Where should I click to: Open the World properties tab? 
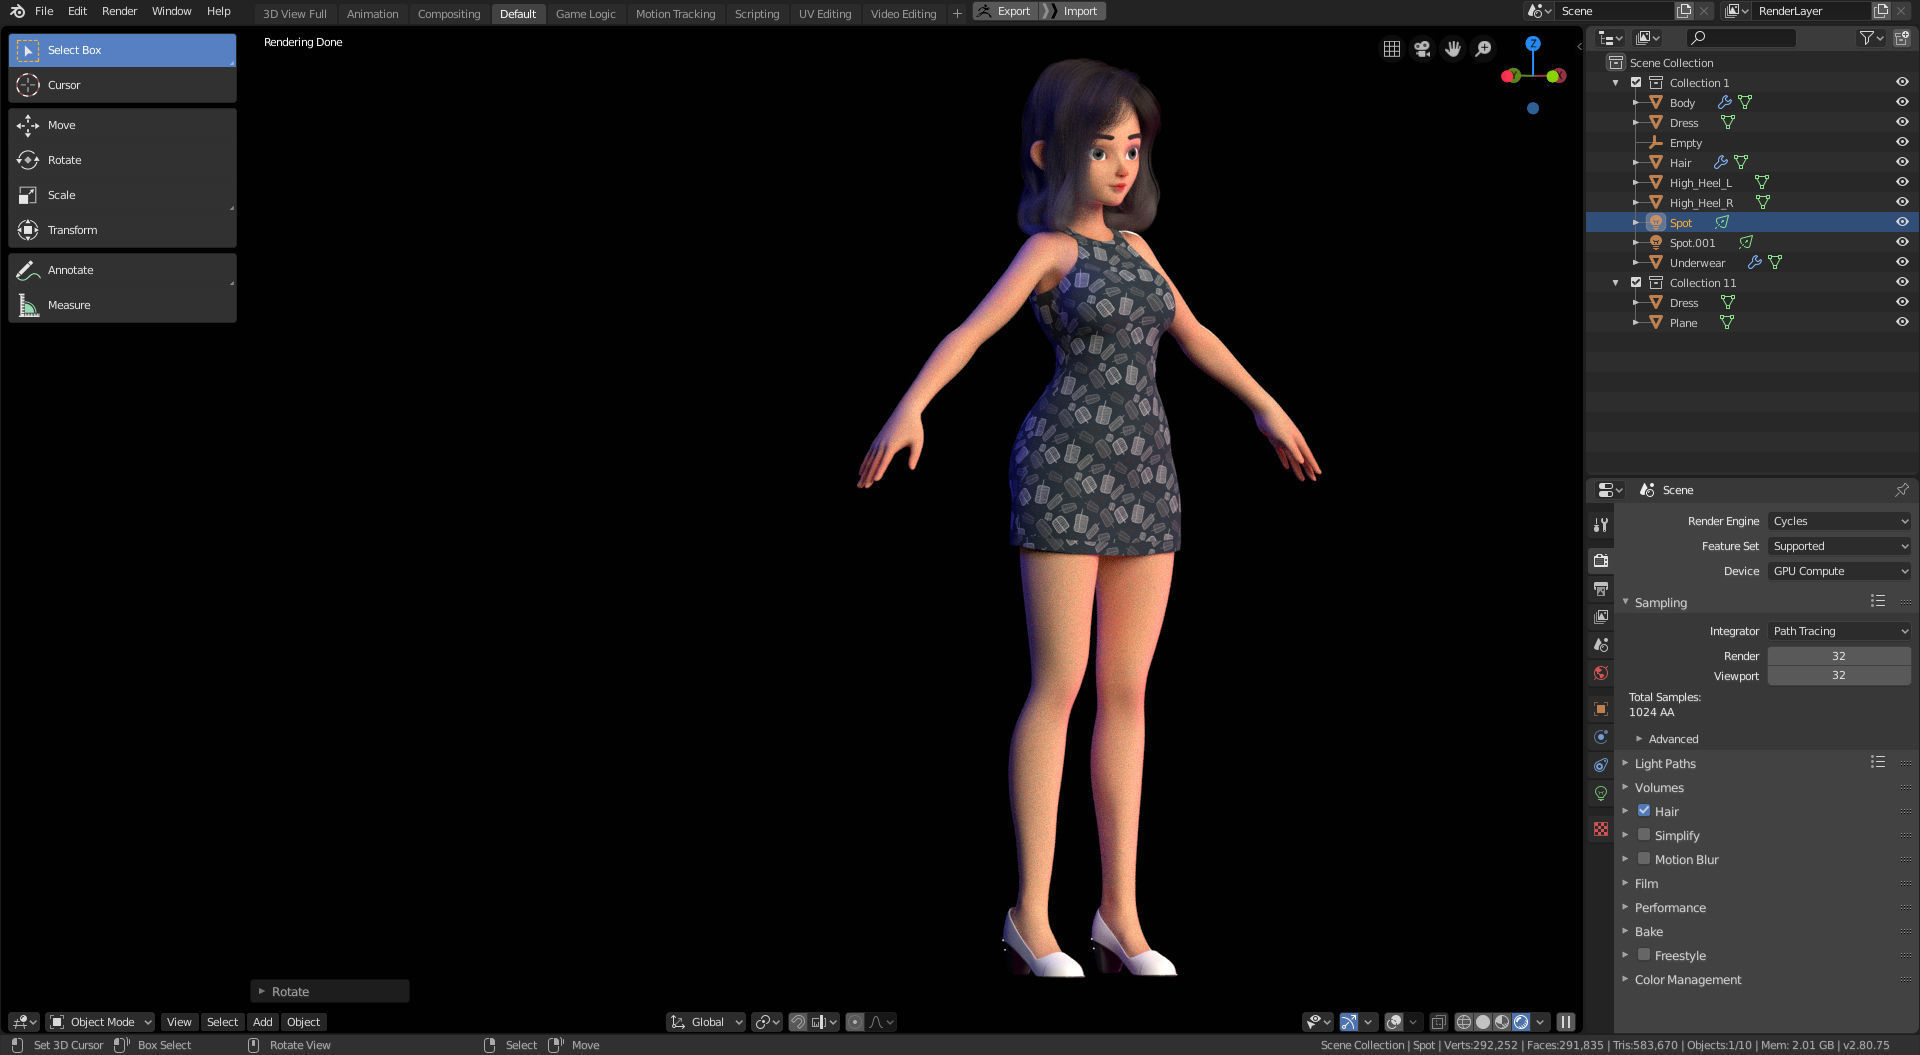pyautogui.click(x=1601, y=673)
